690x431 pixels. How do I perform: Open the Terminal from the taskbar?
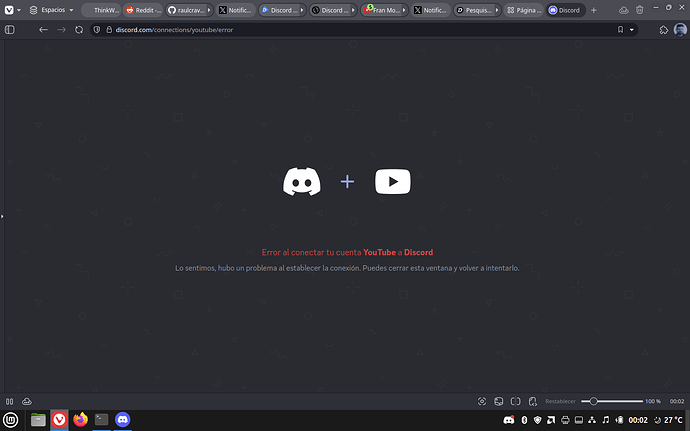[x=102, y=420]
